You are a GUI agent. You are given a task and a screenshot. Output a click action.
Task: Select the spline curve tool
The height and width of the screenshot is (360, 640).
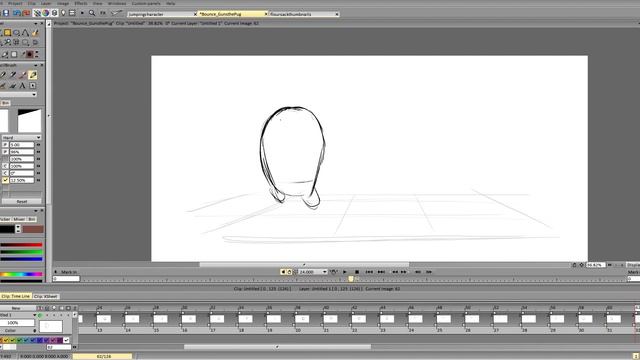pyautogui.click(x=26, y=33)
